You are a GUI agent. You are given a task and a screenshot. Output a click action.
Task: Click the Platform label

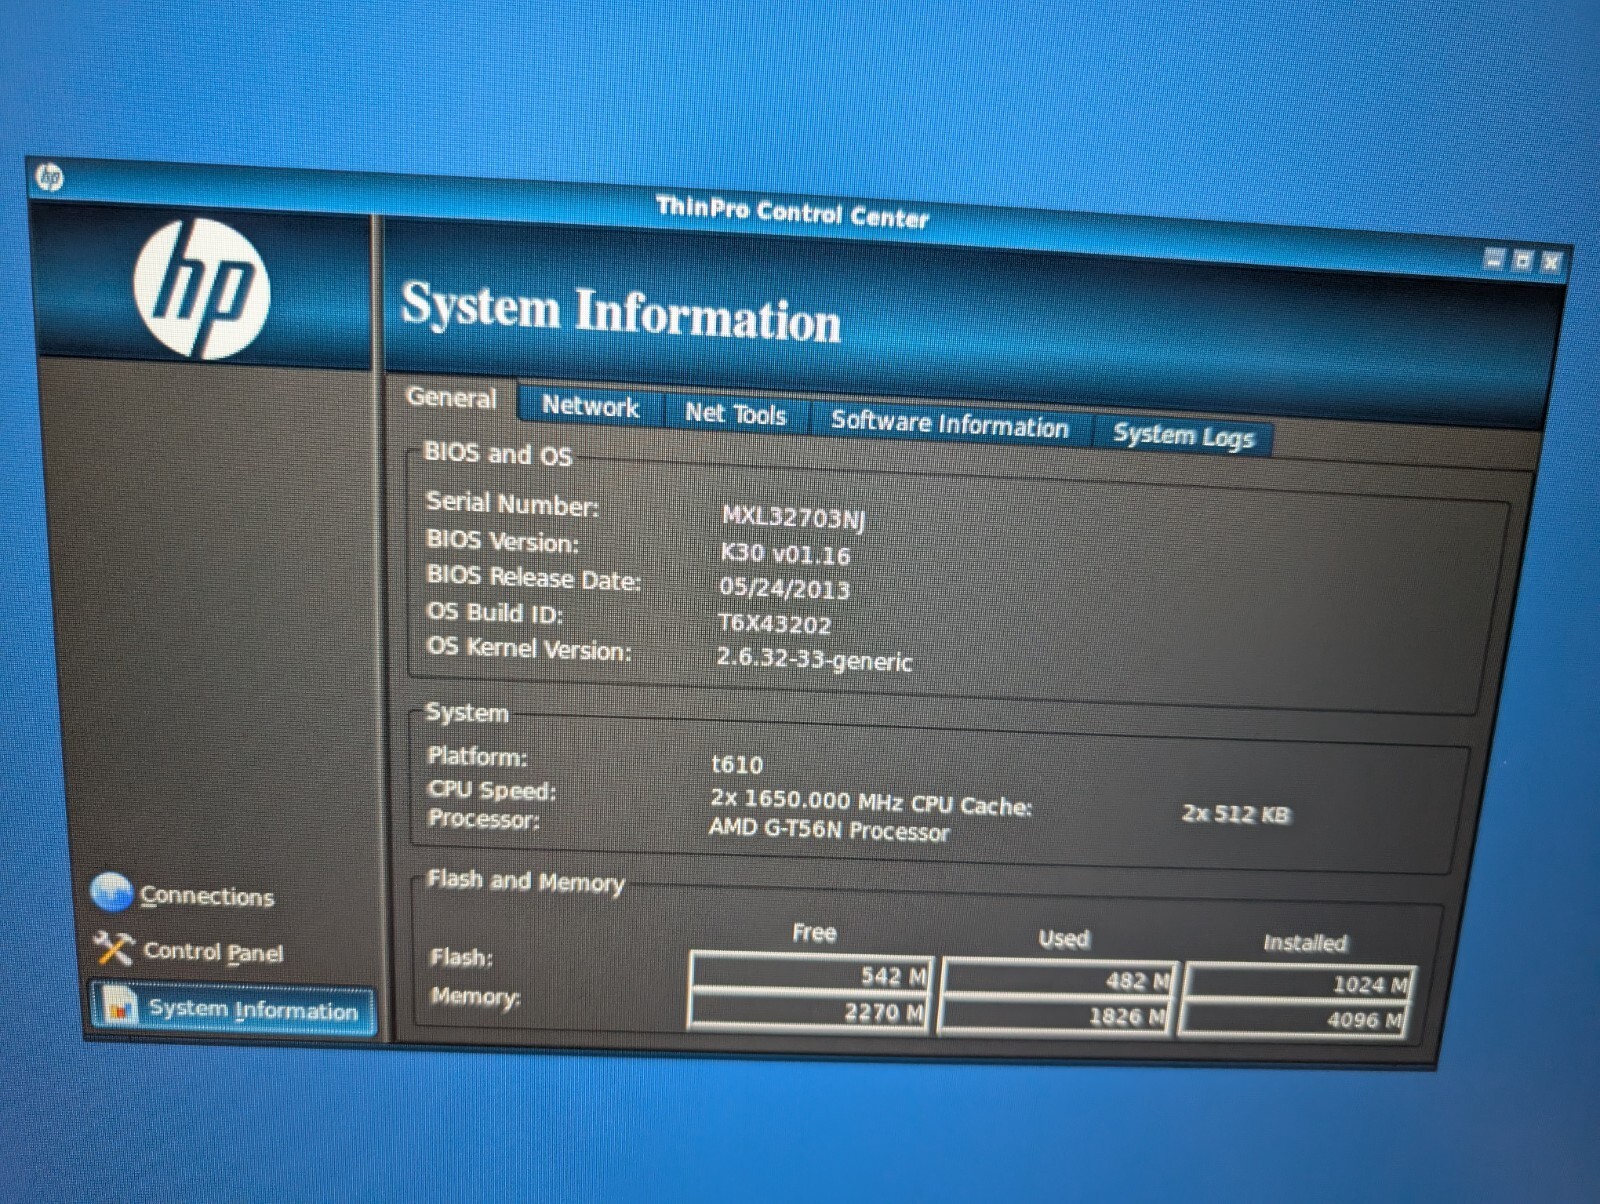(477, 755)
